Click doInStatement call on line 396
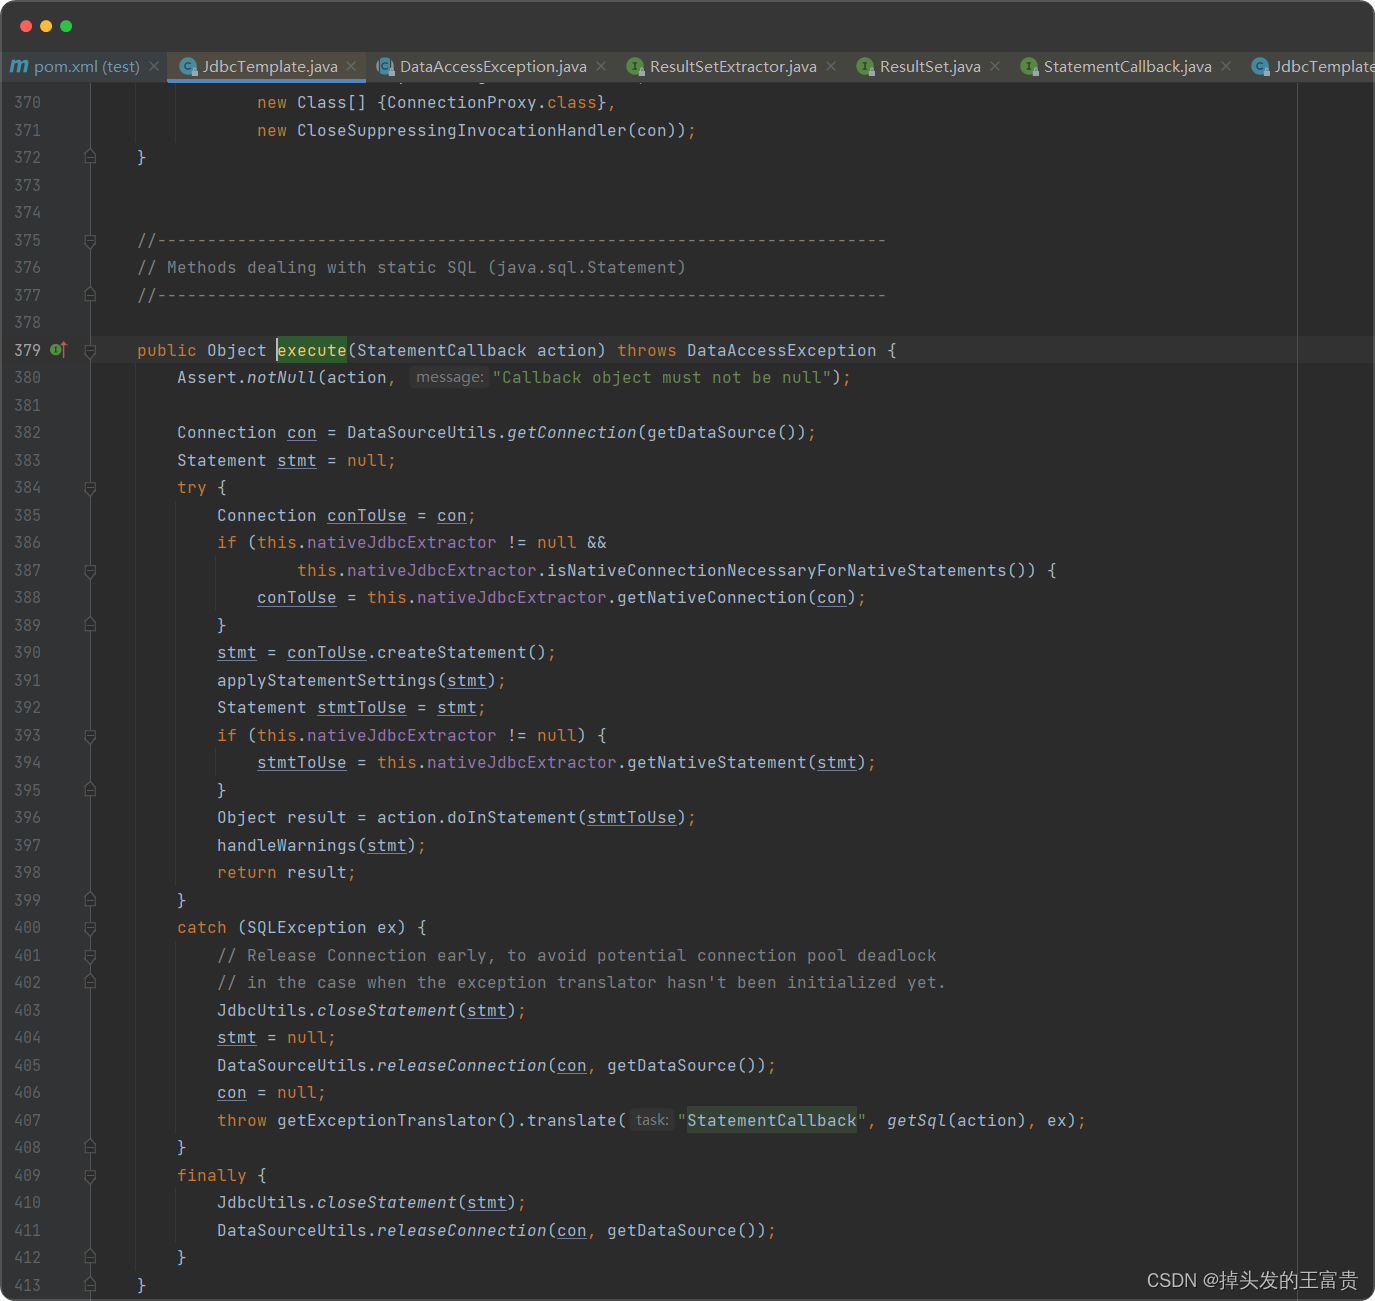Screen dimensions: 1375x1301 [x=512, y=817]
